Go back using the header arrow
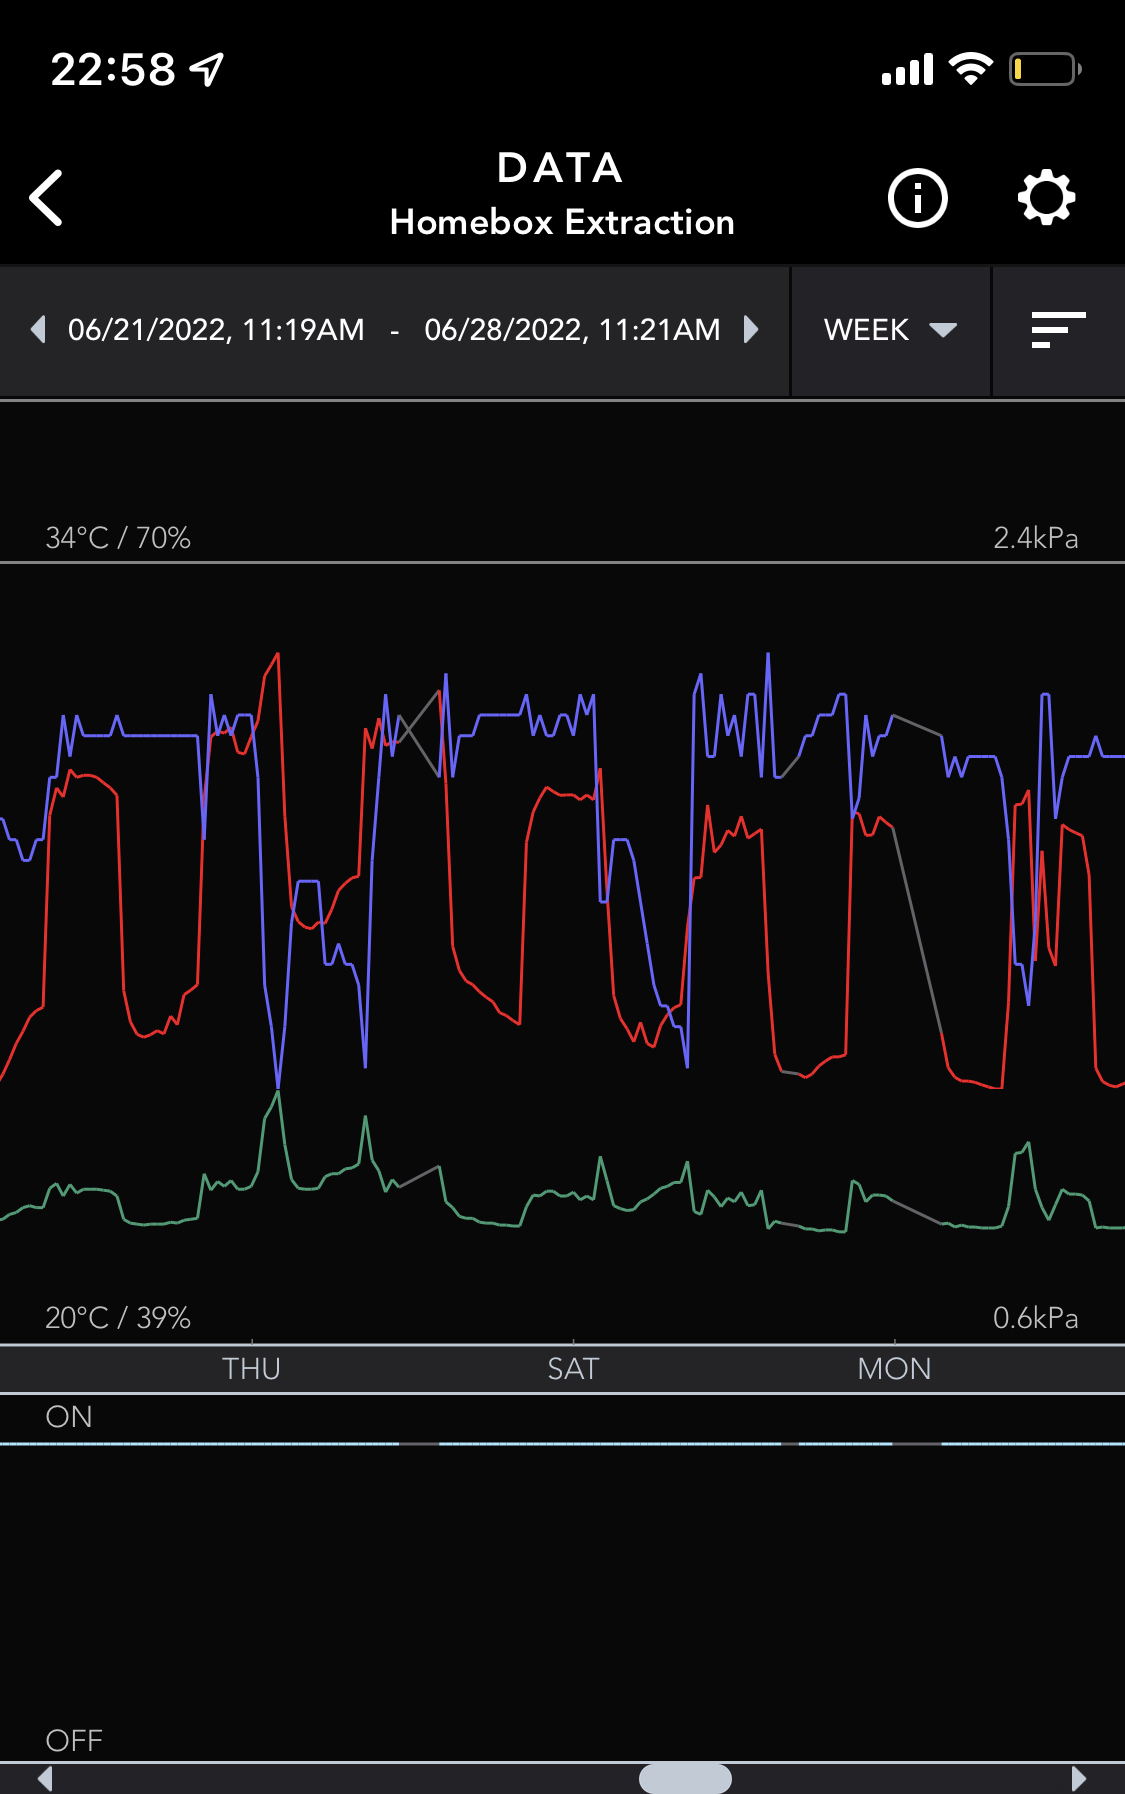 point(47,197)
